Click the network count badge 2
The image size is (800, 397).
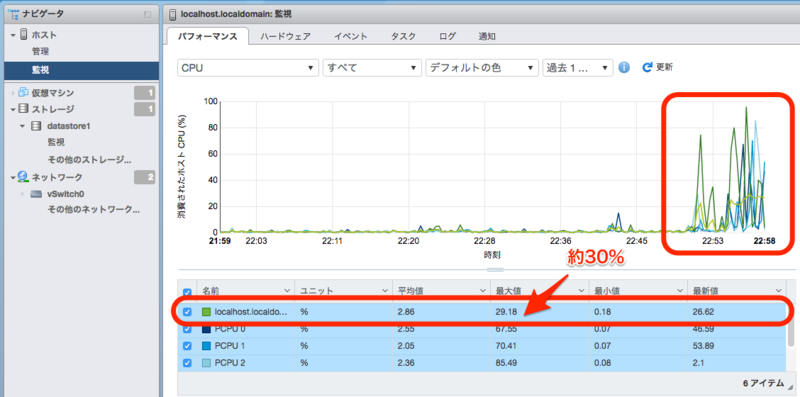point(144,177)
